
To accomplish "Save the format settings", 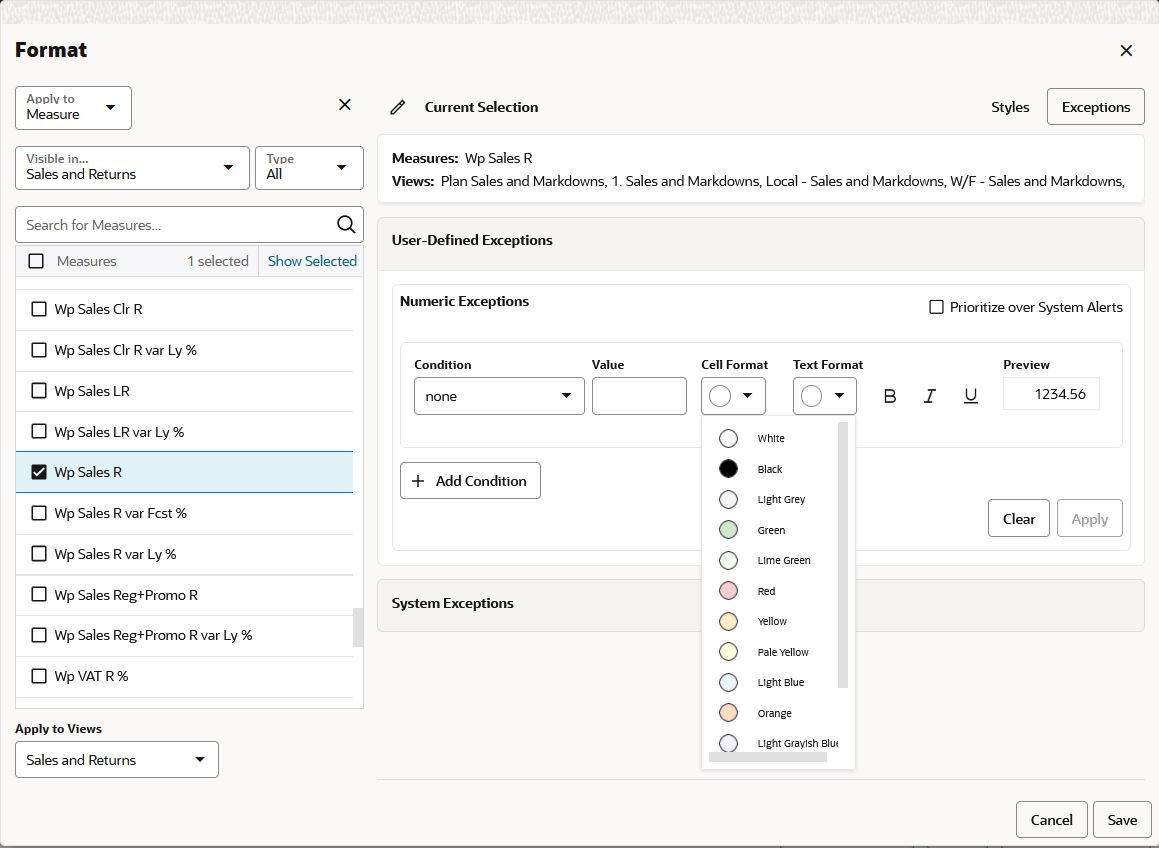I will pyautogui.click(x=1121, y=819).
